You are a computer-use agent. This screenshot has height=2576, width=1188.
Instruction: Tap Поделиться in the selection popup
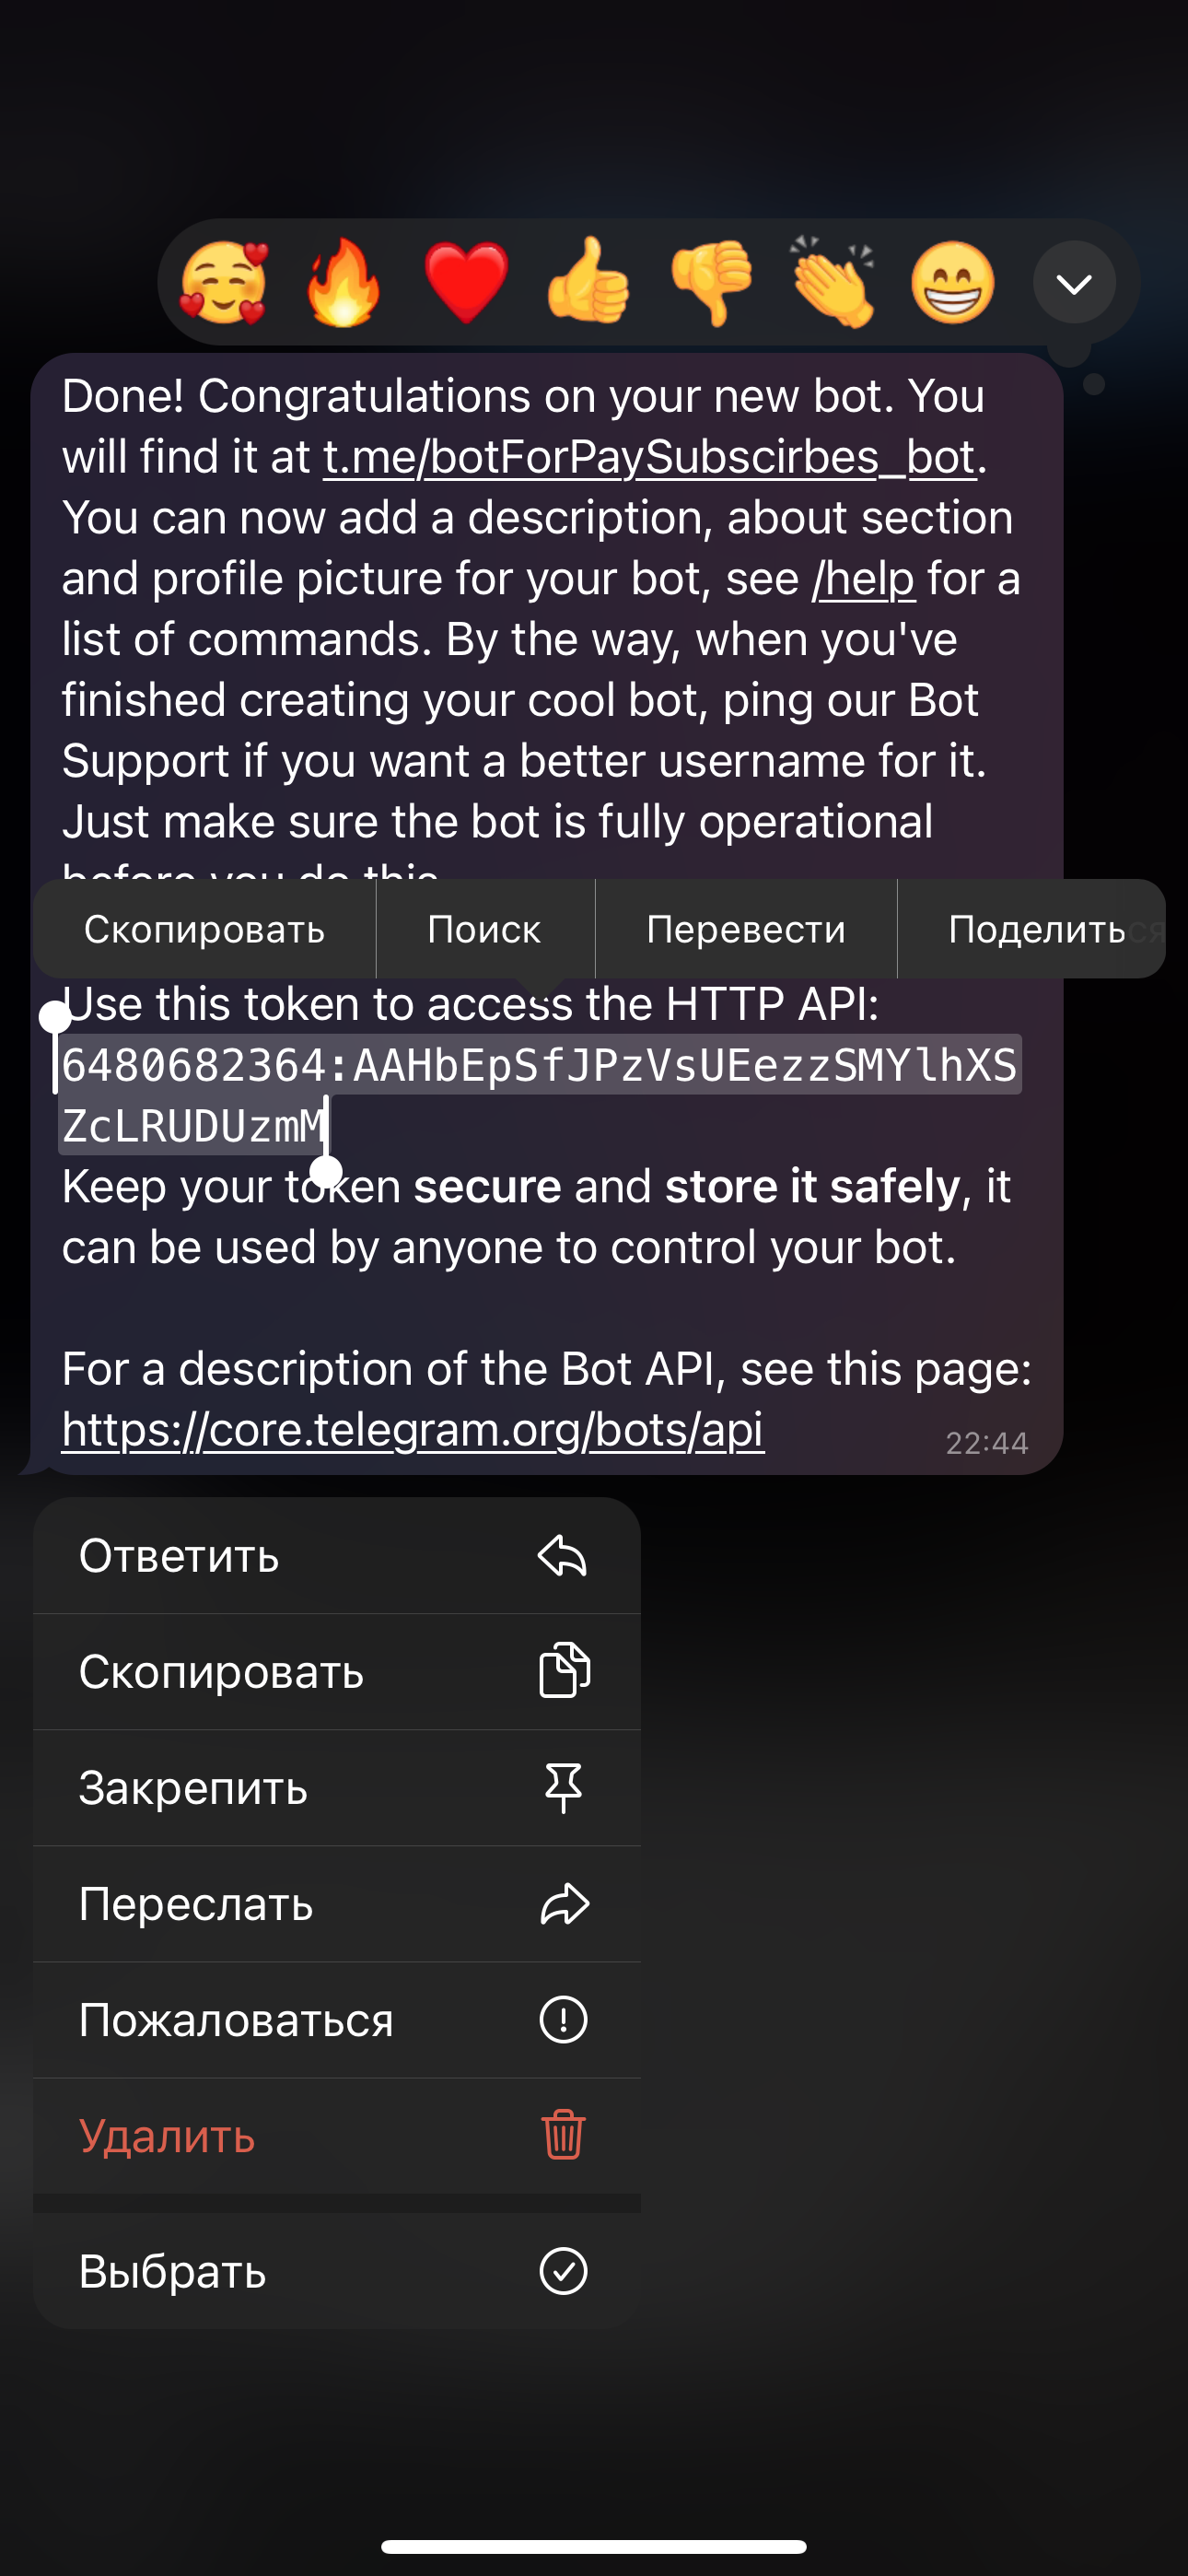tap(1035, 929)
